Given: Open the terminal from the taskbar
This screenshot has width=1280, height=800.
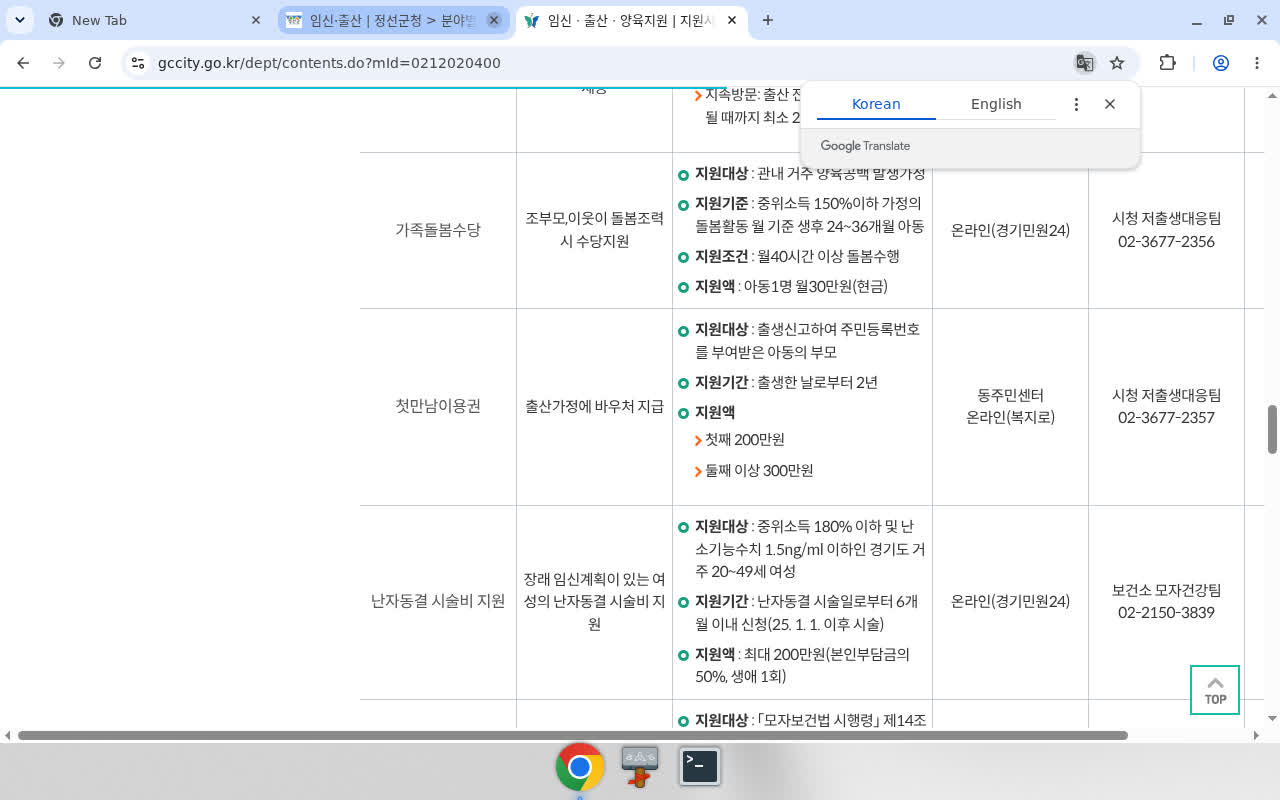Looking at the screenshot, I should pyautogui.click(x=700, y=766).
